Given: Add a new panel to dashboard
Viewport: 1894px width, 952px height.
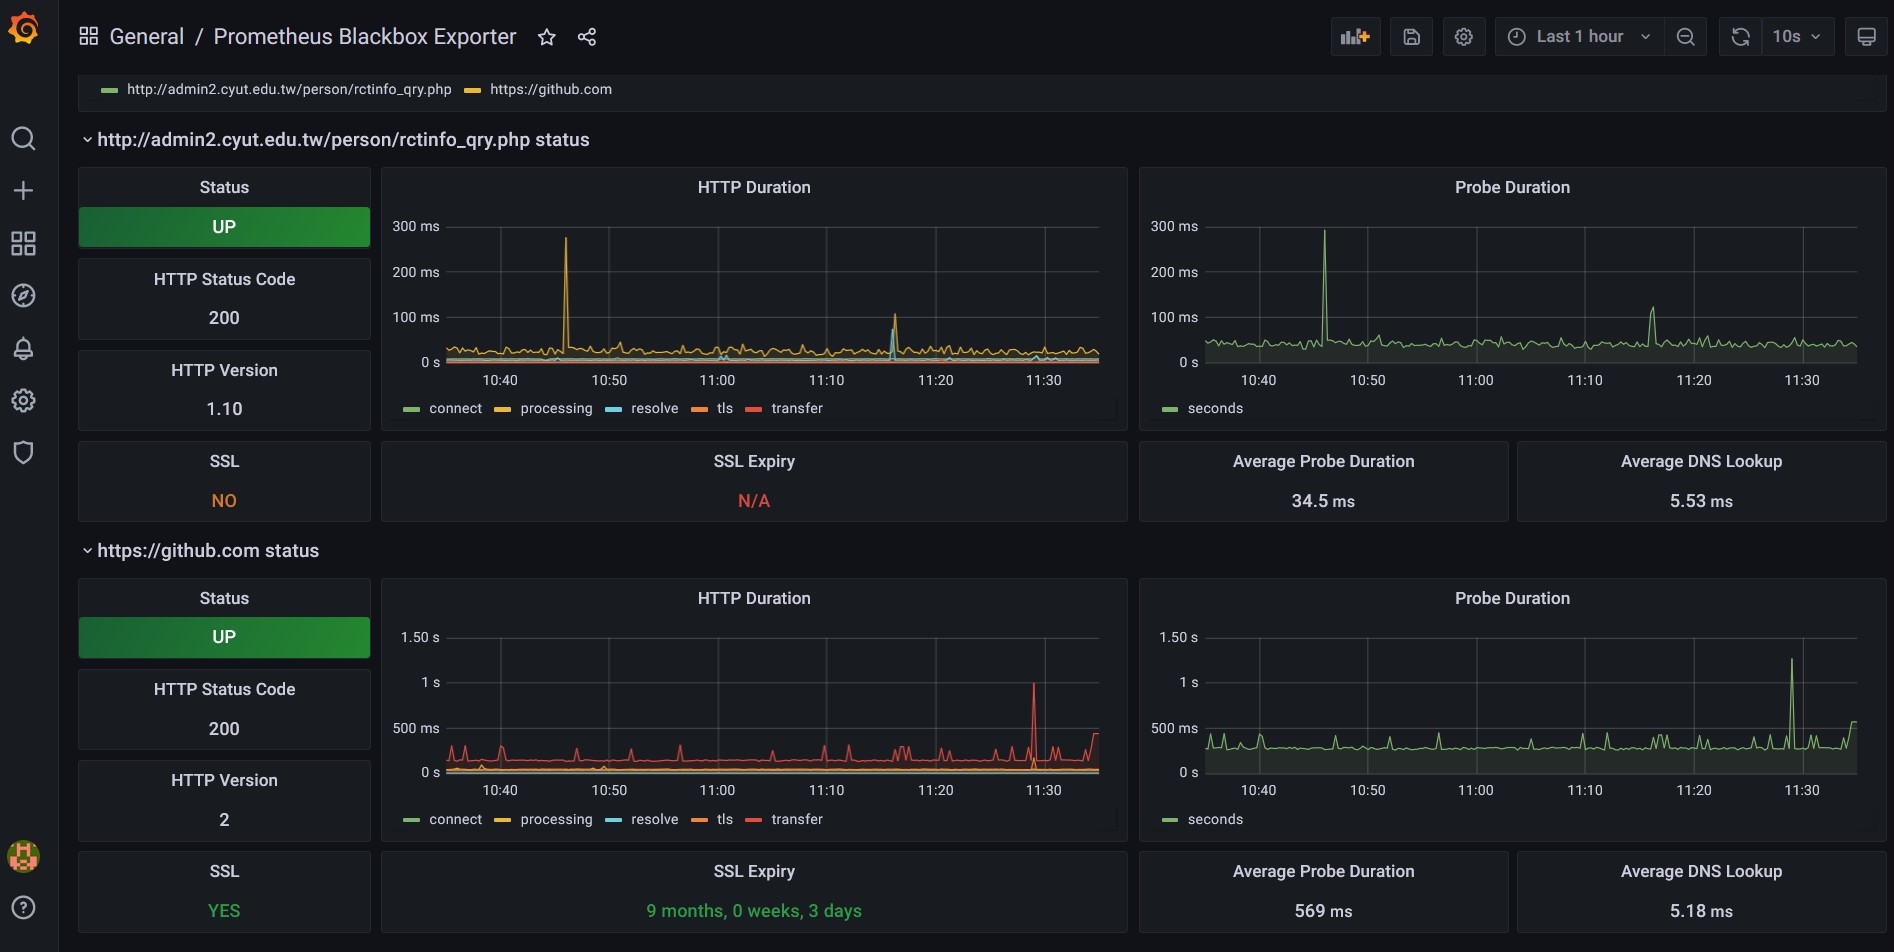Looking at the screenshot, I should [1355, 37].
